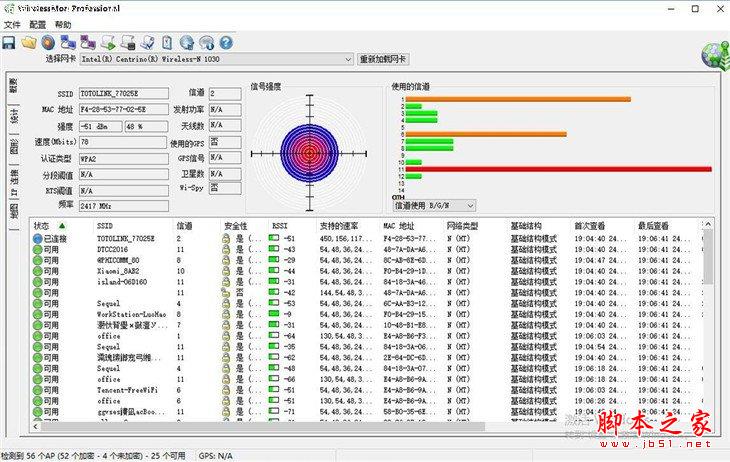Sort list by 支持的速率 column header
Image resolution: width=730 pixels, height=462 pixels.
(x=338, y=226)
